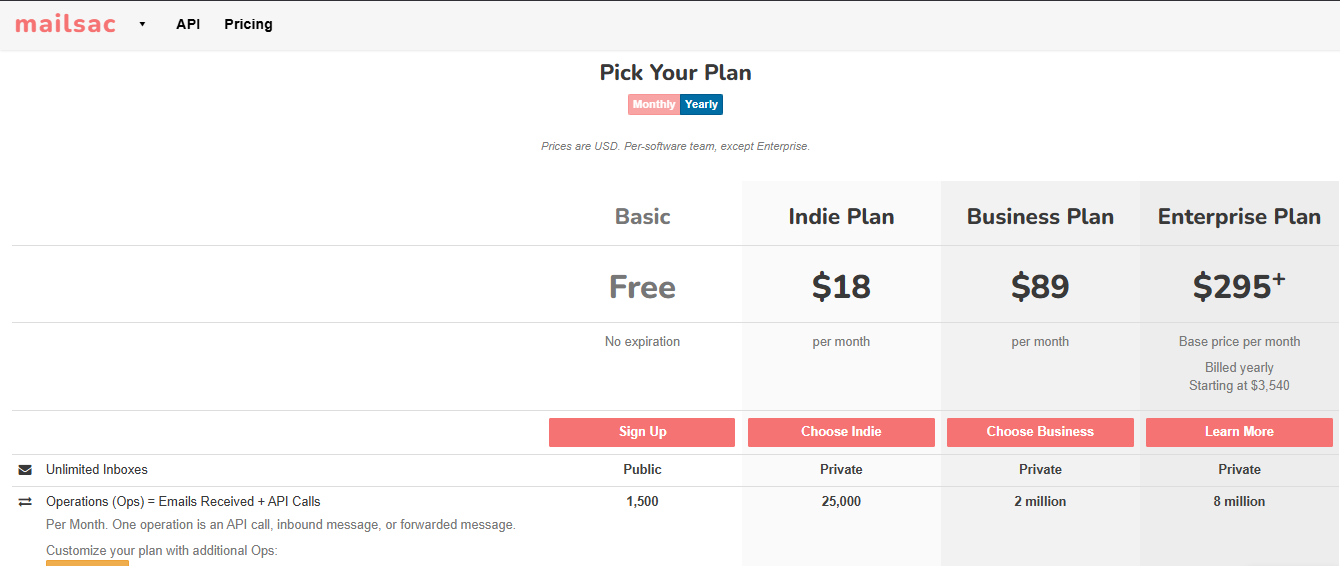
Task: Click the orange button under Customize your plan
Action: (87, 563)
